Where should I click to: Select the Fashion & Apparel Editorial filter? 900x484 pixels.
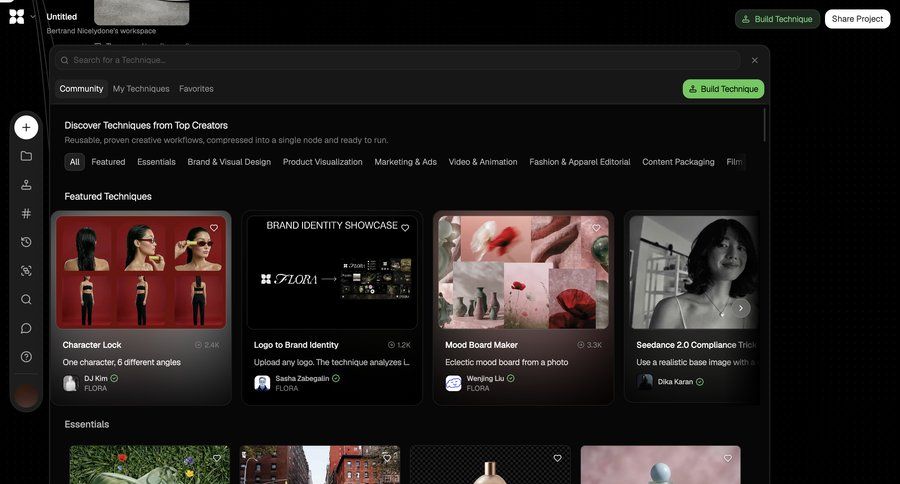[x=580, y=162]
